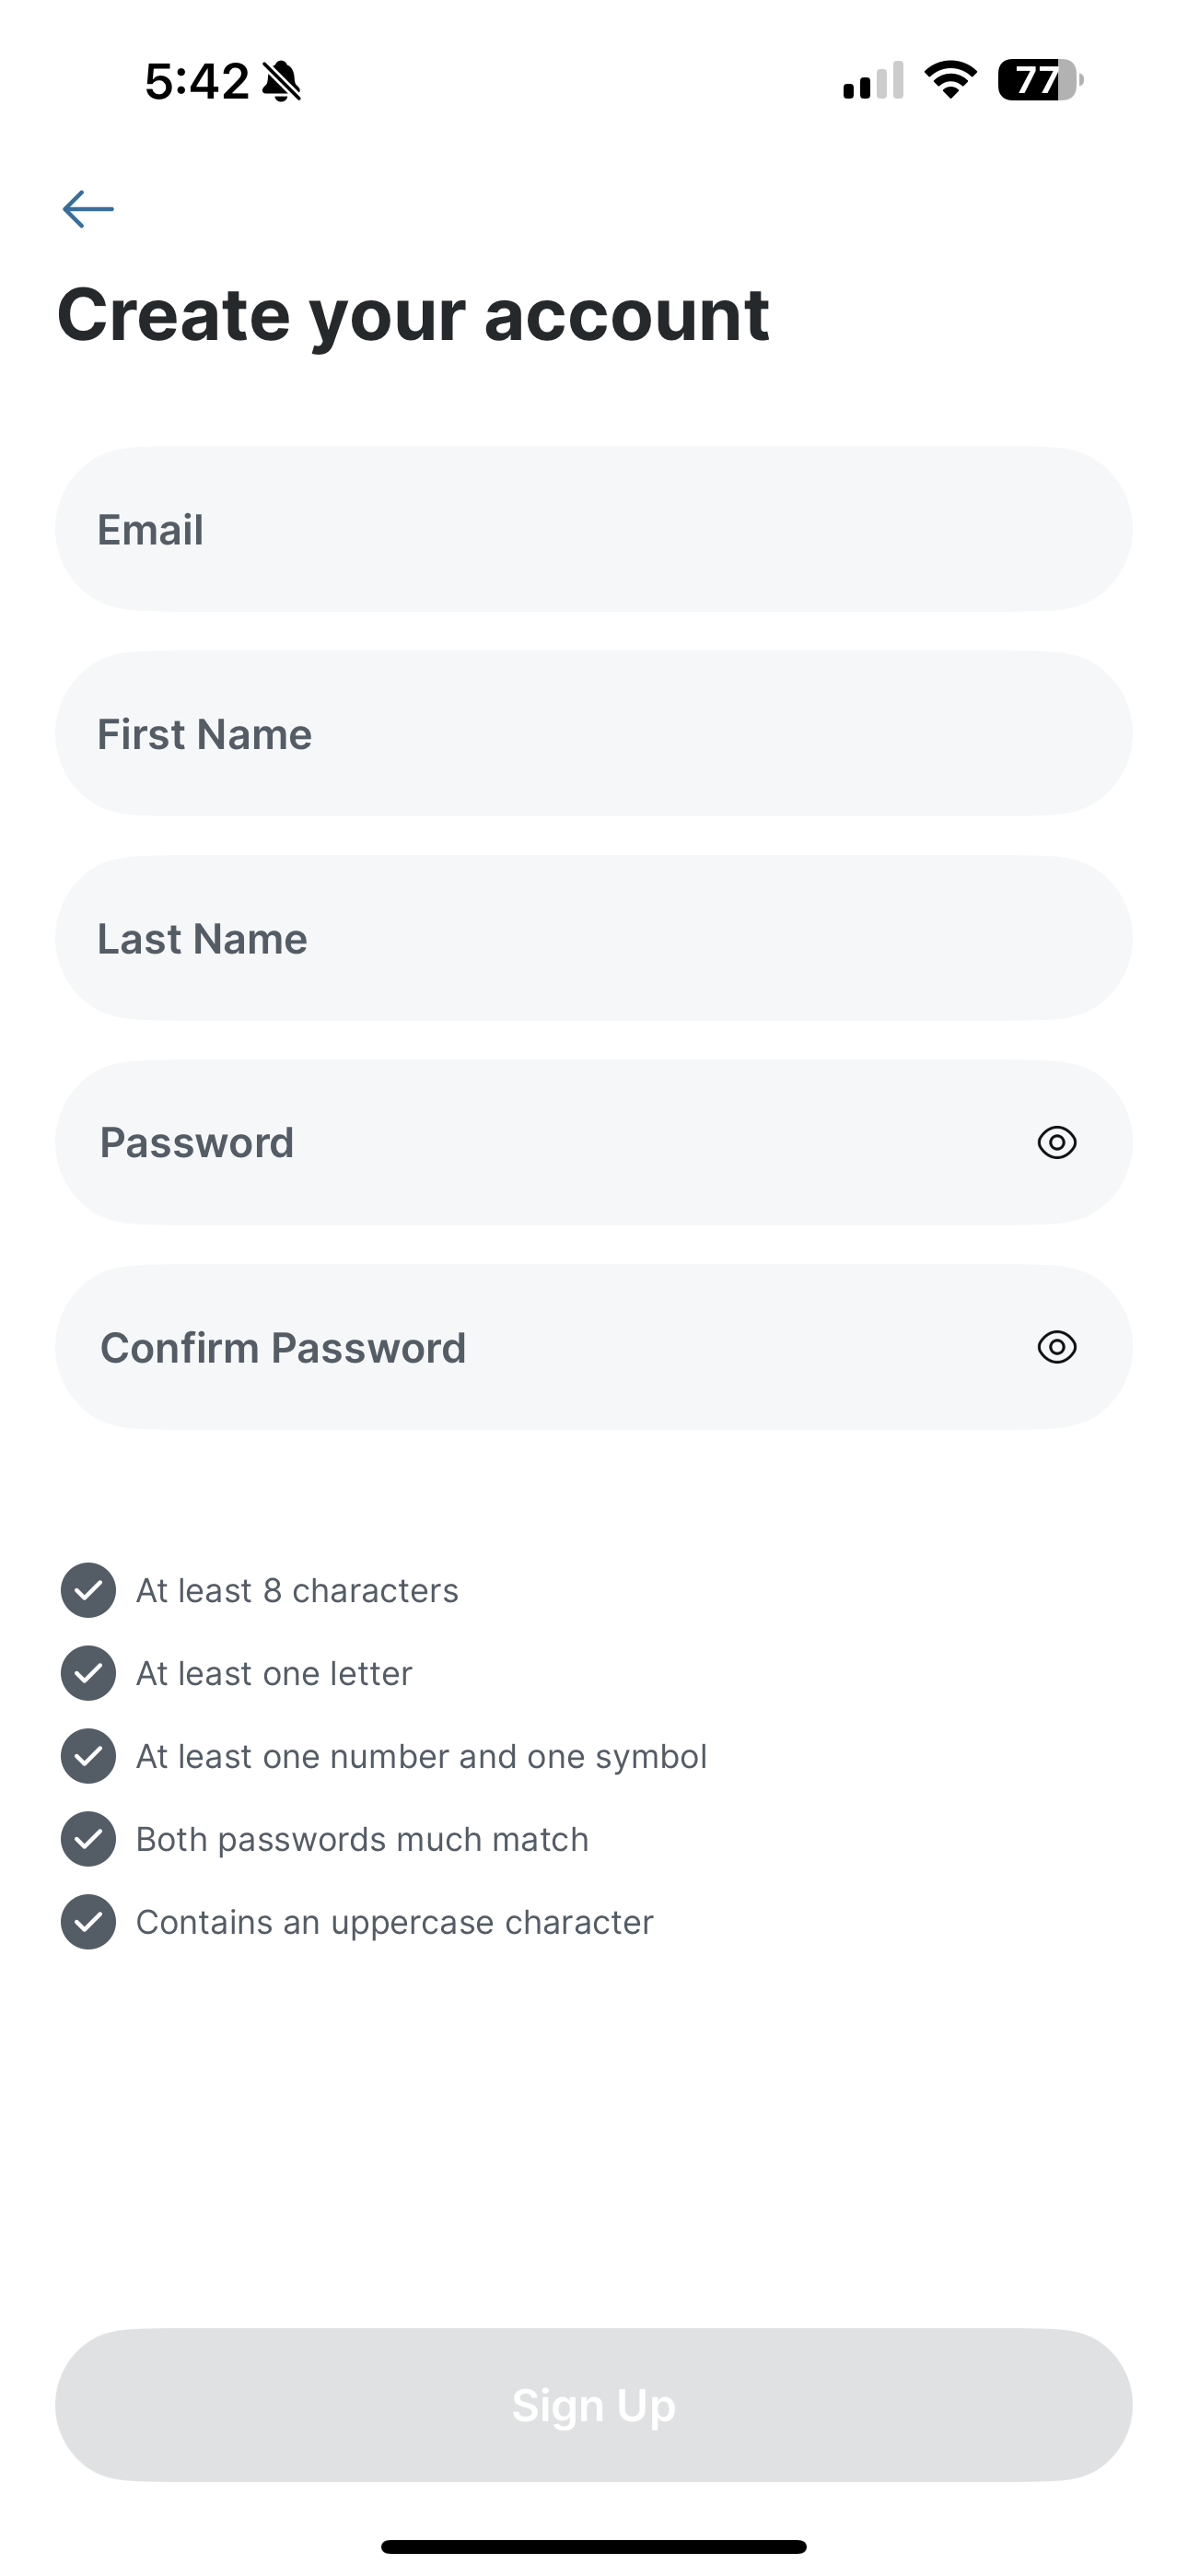Tap the 5:42 clock in status bar

196,81
